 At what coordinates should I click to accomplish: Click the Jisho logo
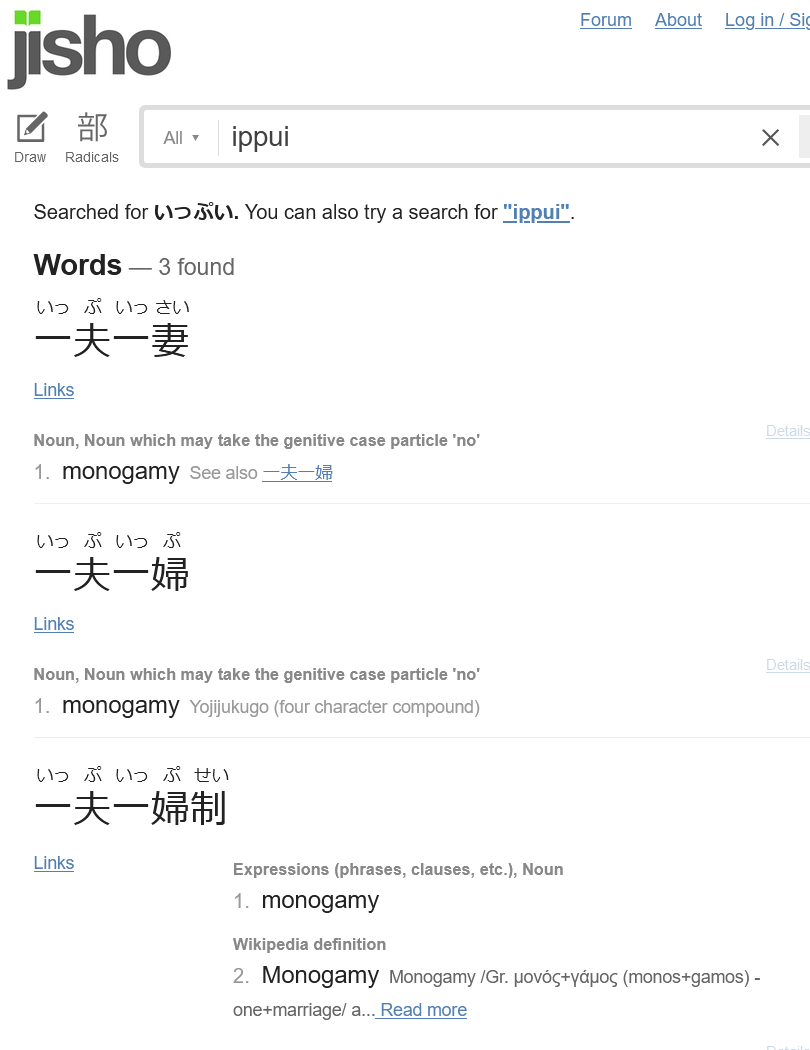pos(90,50)
